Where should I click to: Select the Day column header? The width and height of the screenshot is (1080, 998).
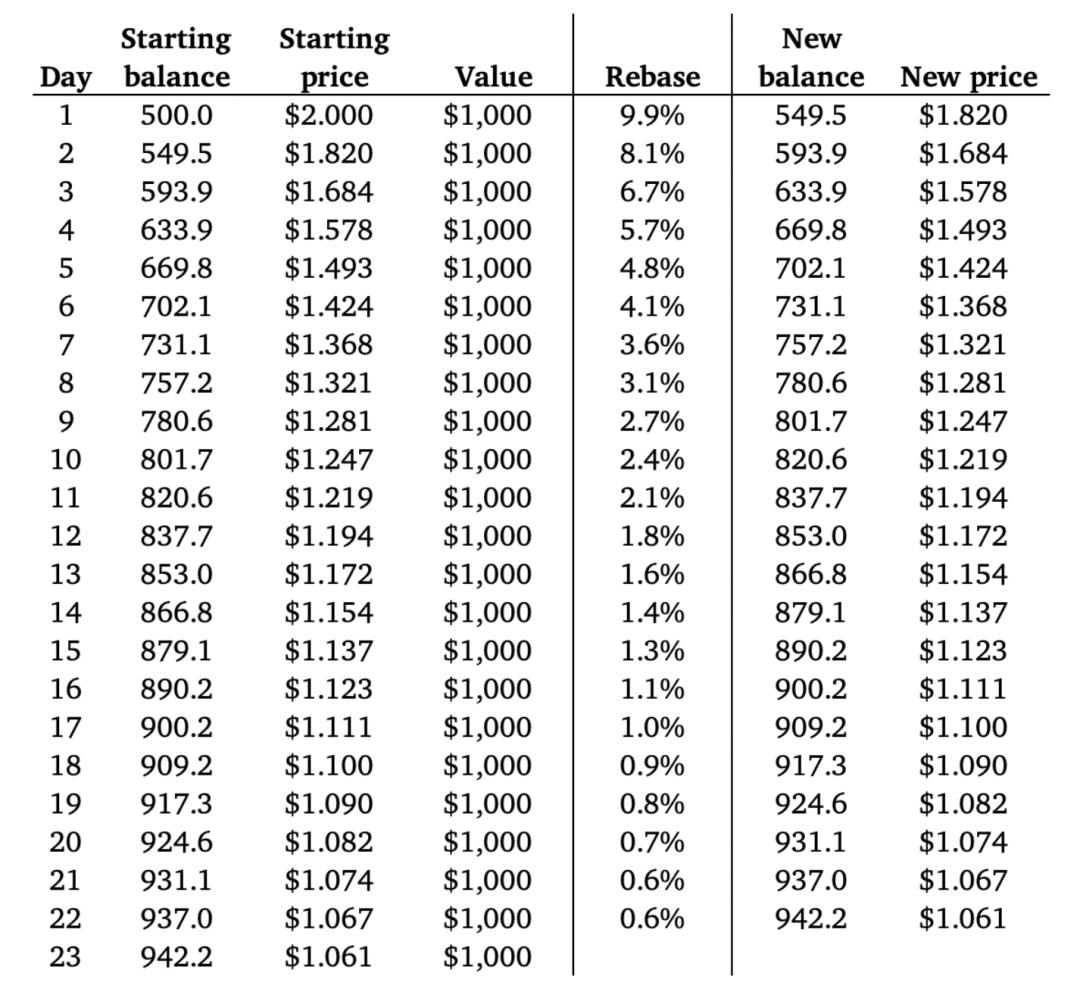click(x=65, y=78)
